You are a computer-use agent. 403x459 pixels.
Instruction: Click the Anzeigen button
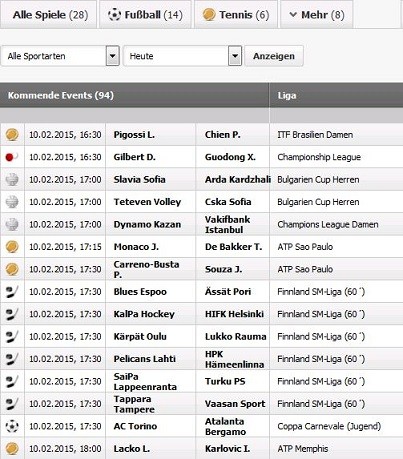(274, 56)
